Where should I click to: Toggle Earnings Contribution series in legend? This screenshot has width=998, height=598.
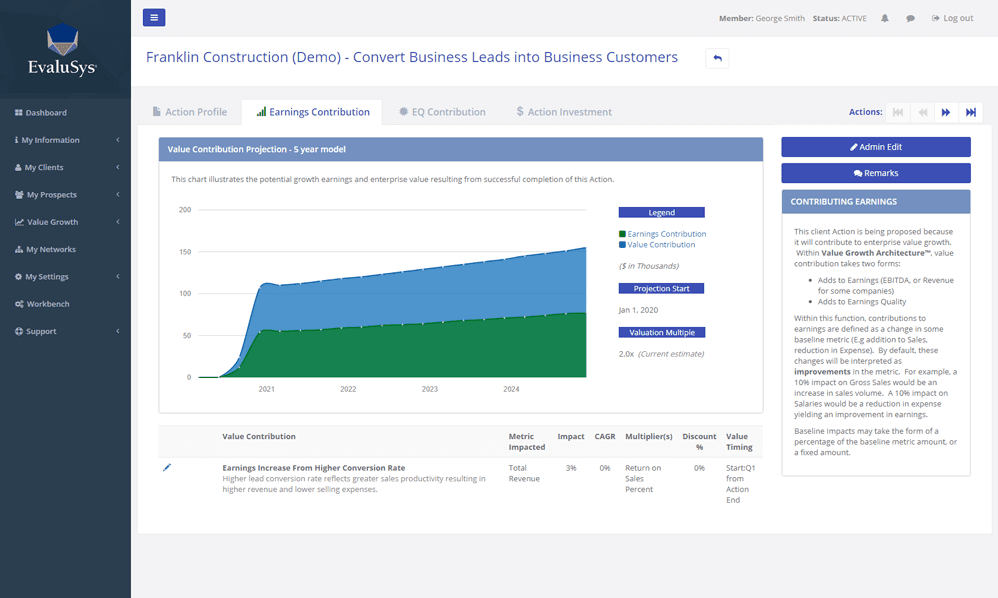(663, 234)
